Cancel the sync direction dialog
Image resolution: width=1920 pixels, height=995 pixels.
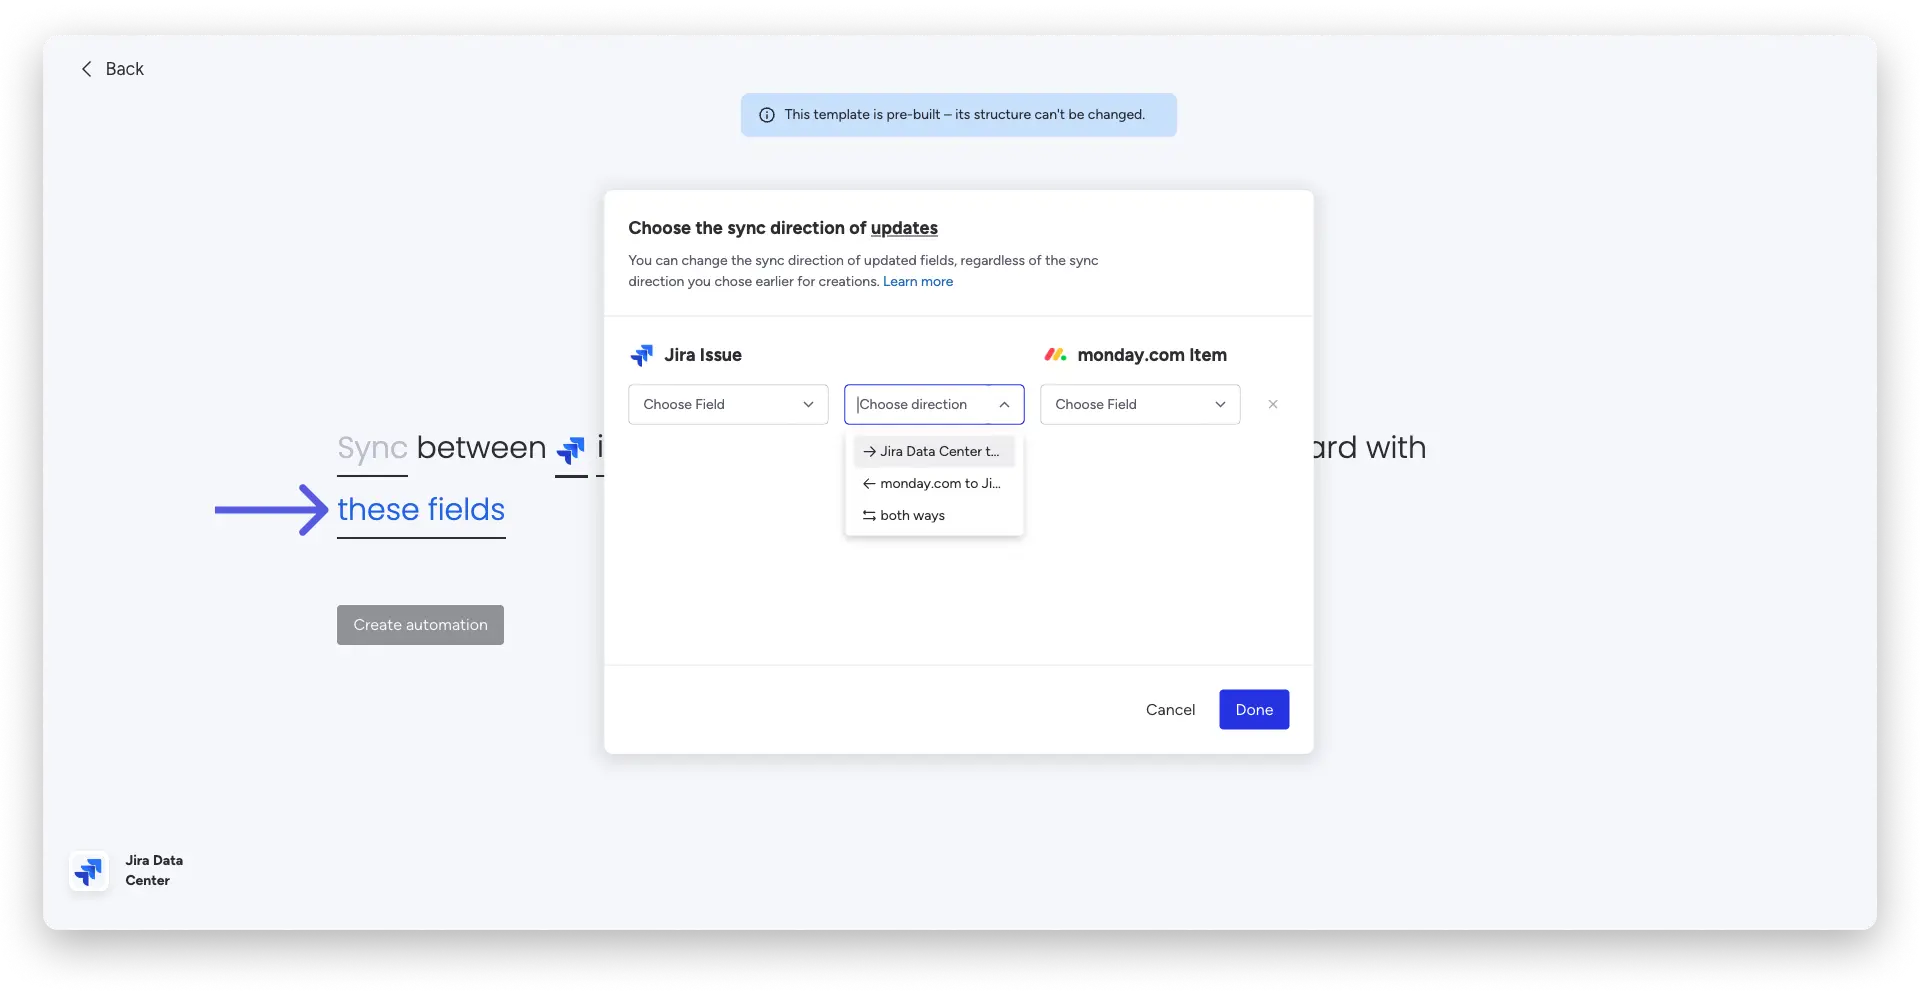[x=1170, y=709]
